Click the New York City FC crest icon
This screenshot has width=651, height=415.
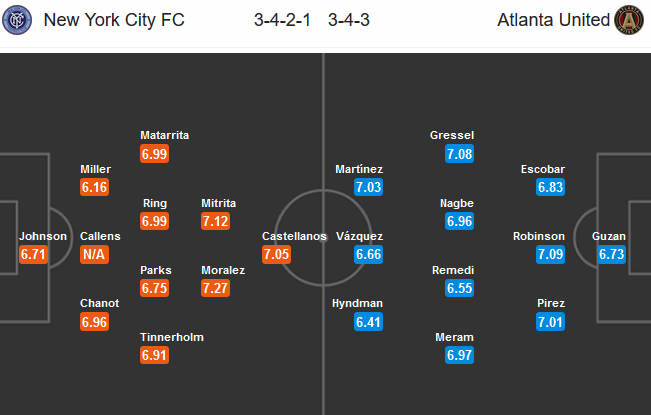point(16,20)
